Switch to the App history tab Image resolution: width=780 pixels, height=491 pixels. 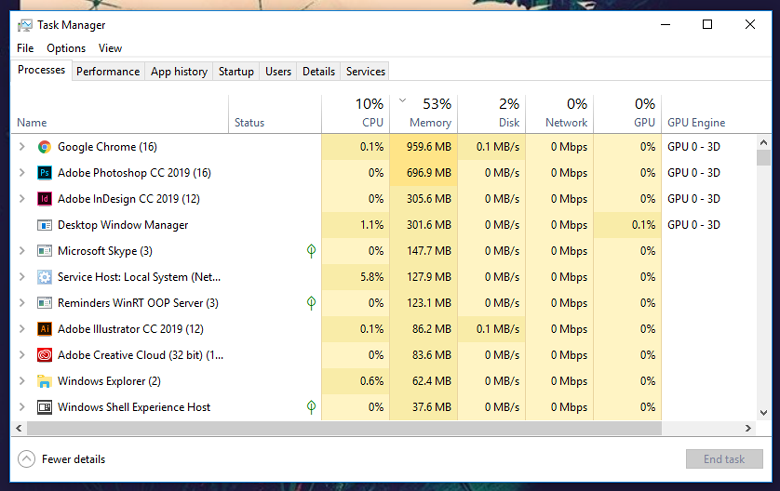click(x=179, y=72)
